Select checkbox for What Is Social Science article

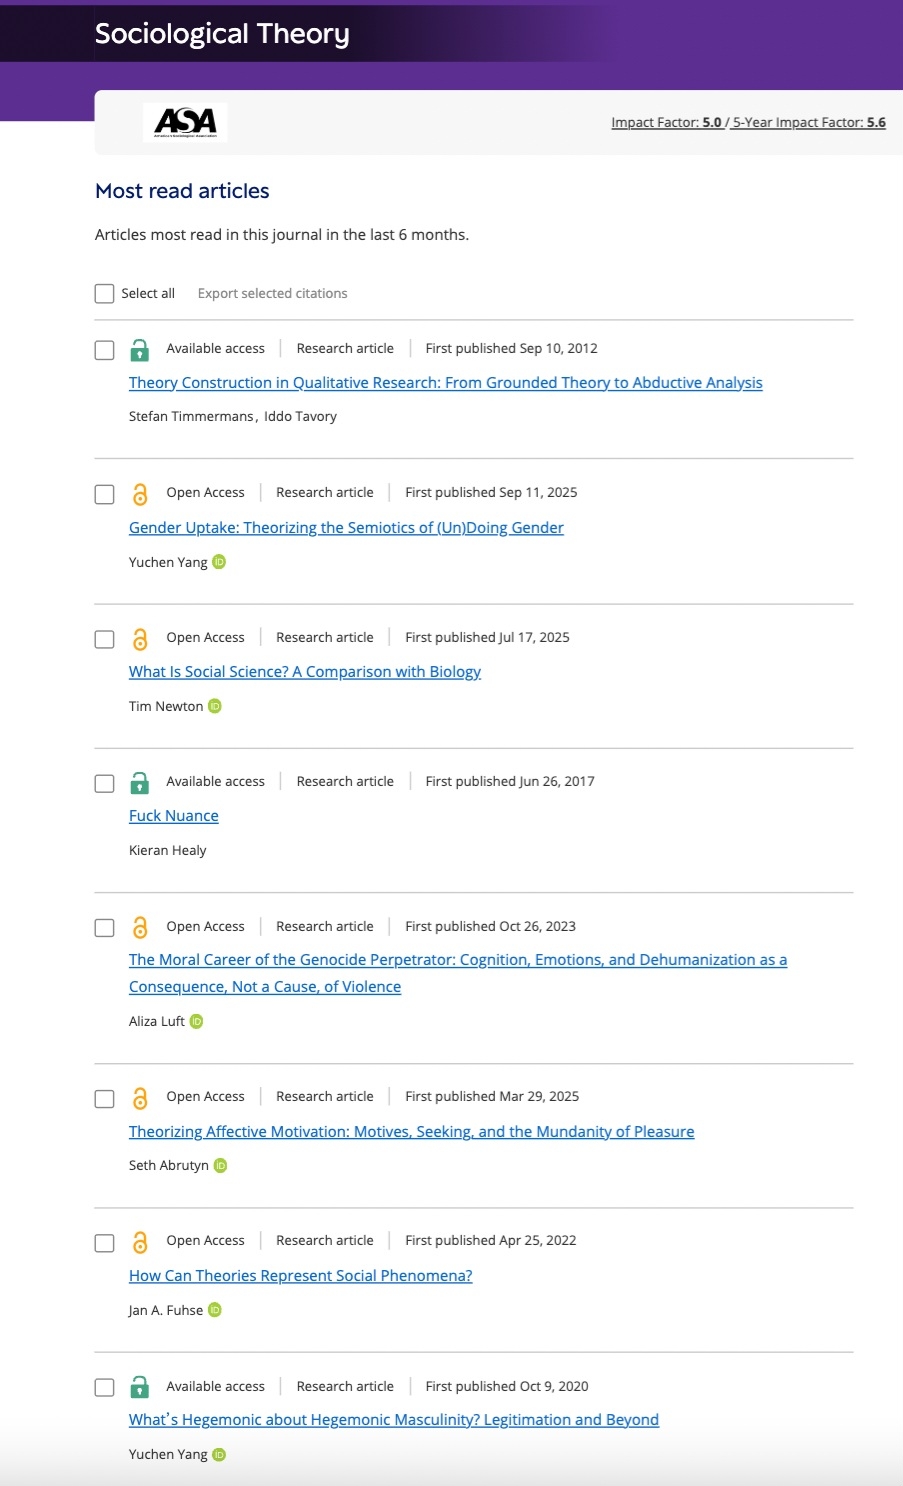point(104,638)
